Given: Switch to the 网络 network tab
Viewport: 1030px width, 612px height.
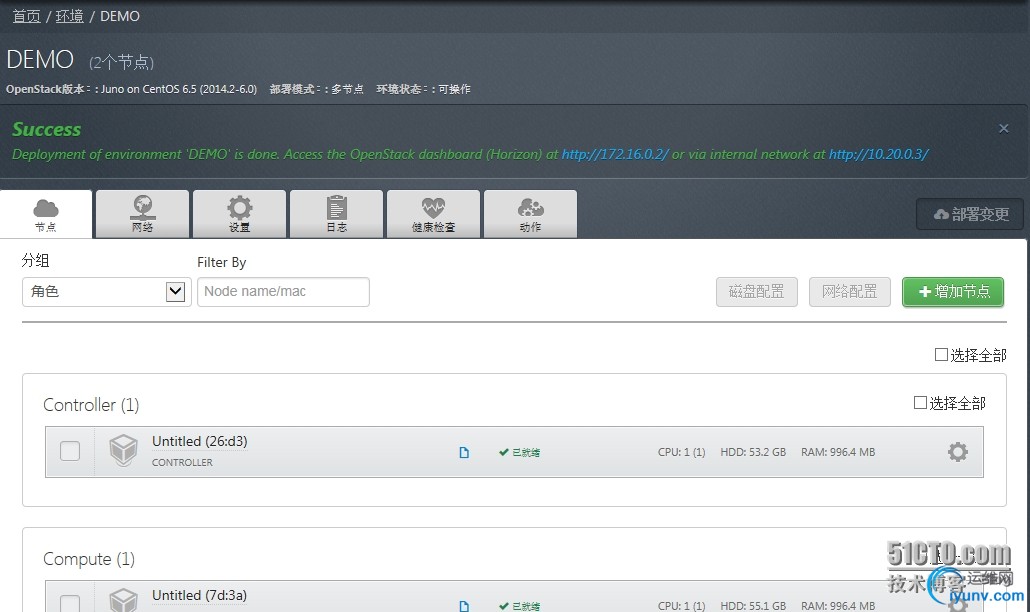Looking at the screenshot, I should (x=143, y=215).
